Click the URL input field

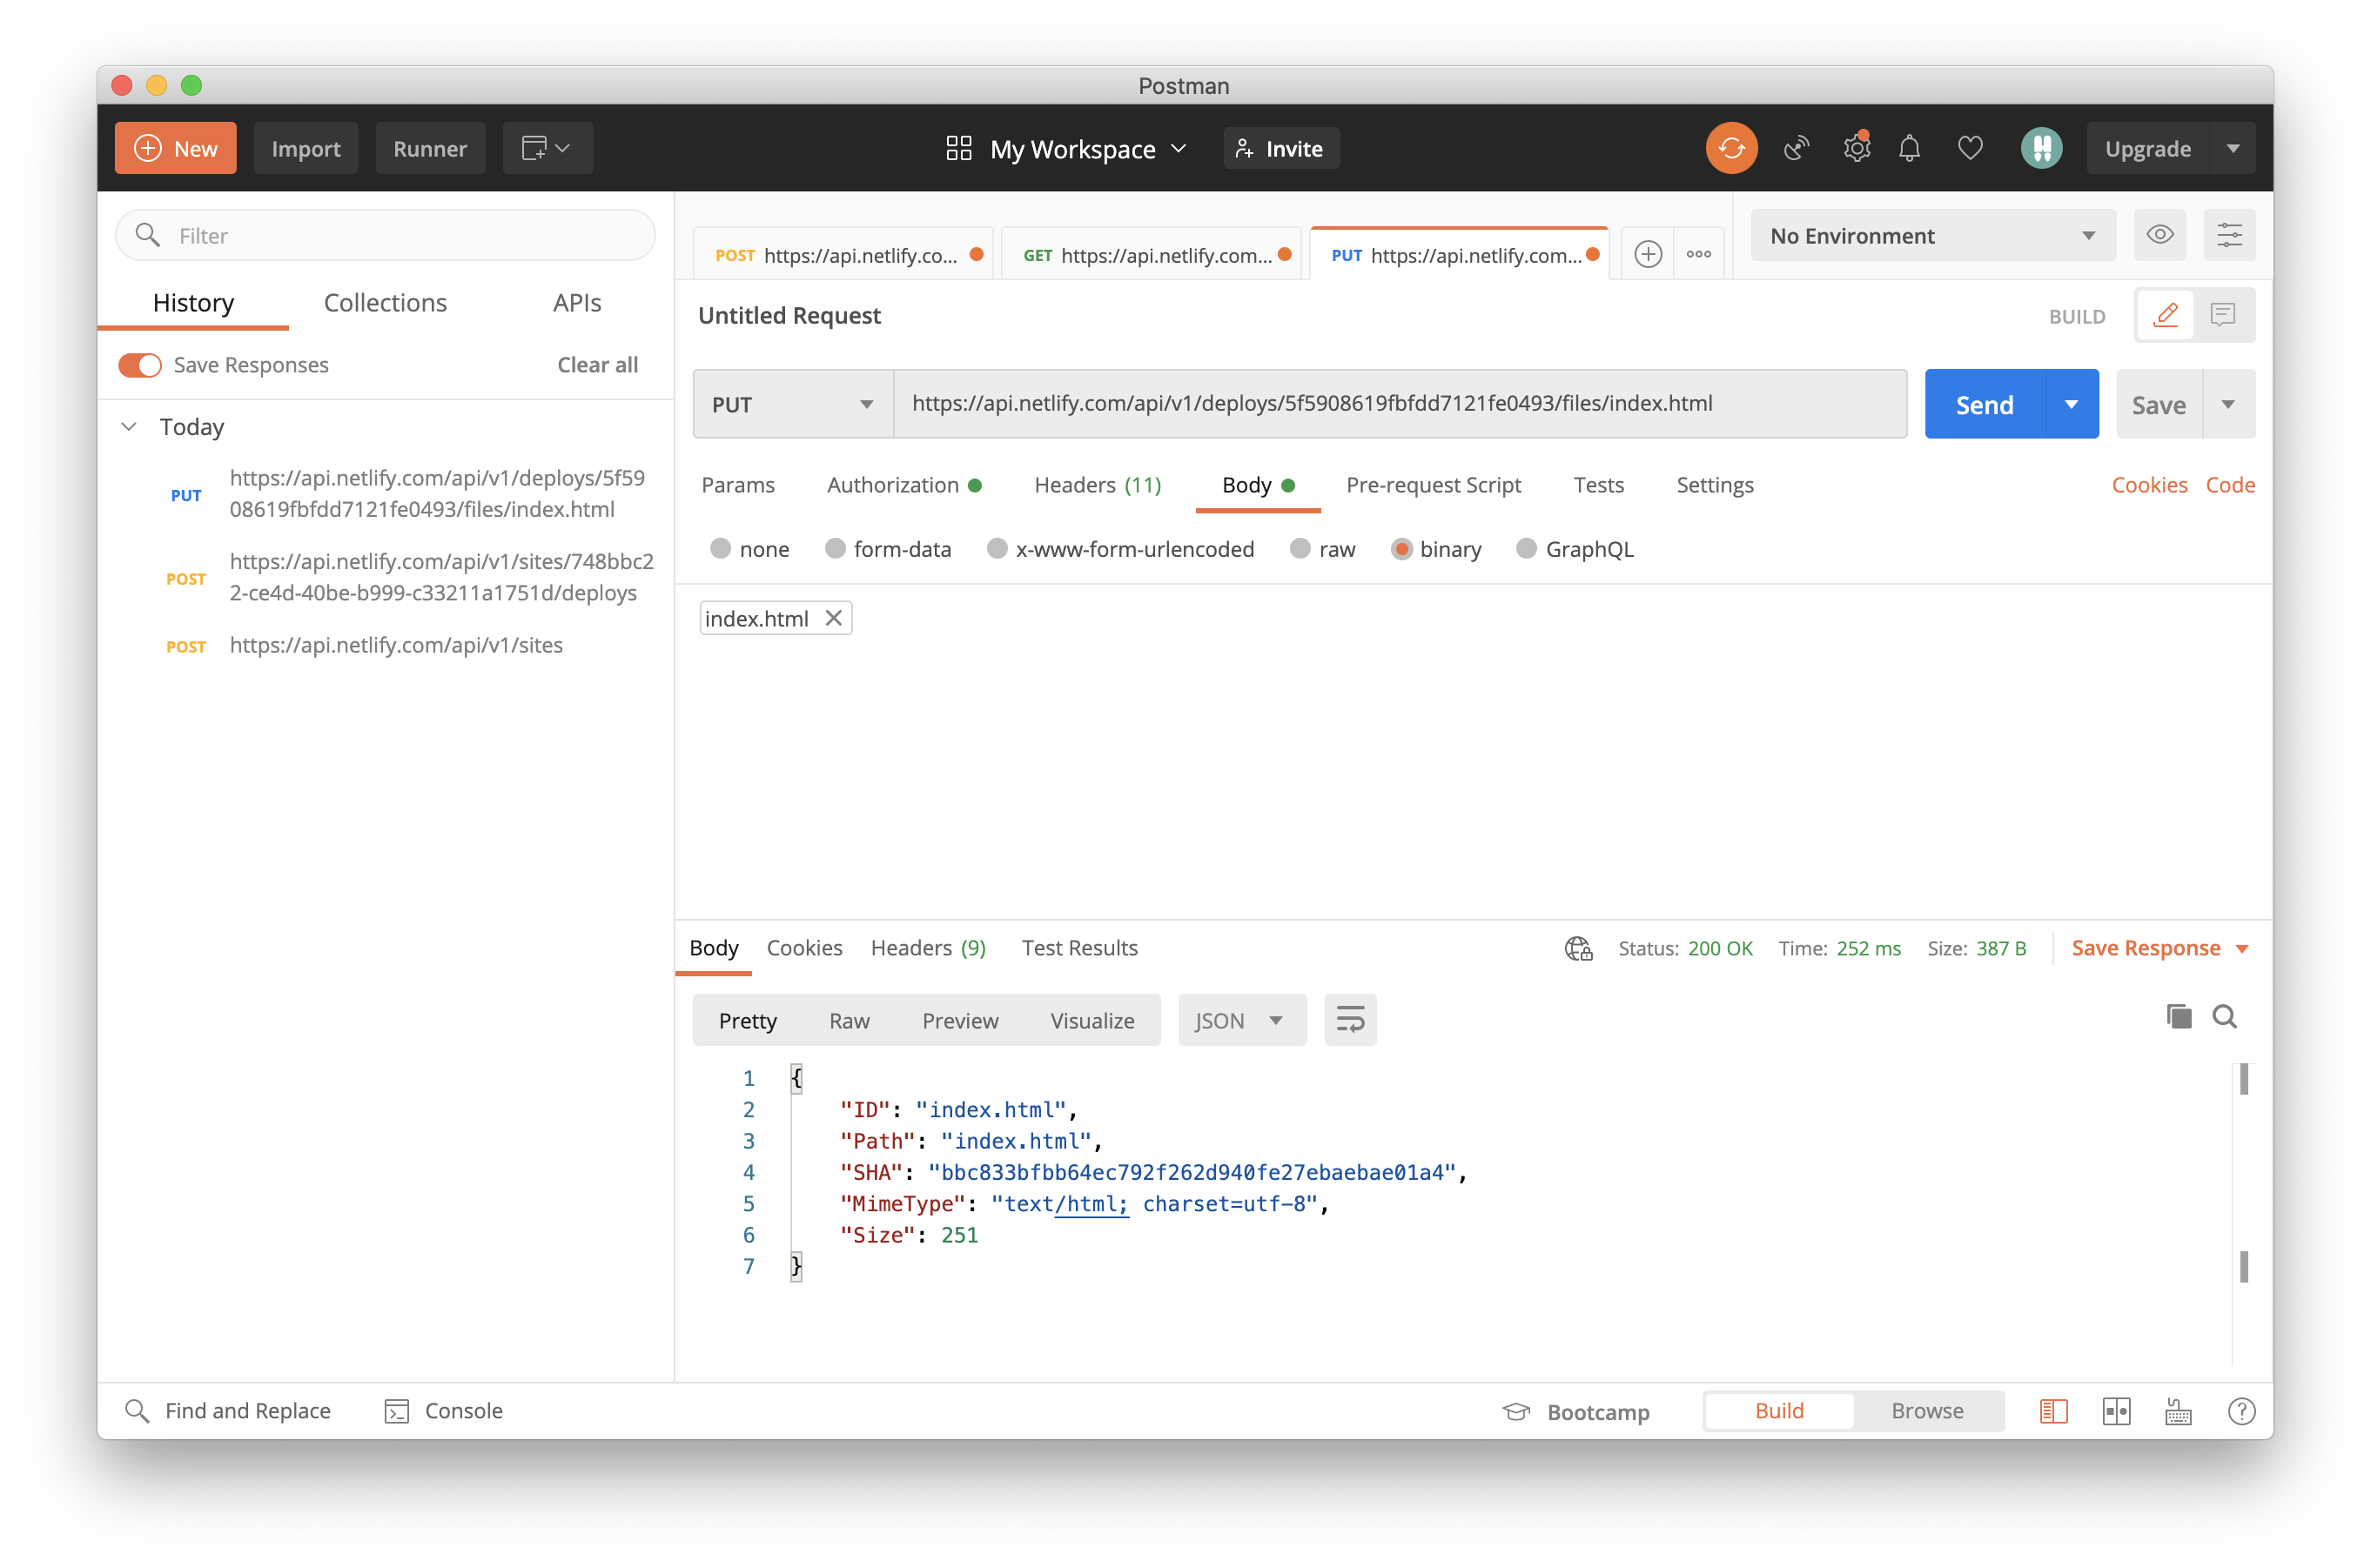[1398, 403]
